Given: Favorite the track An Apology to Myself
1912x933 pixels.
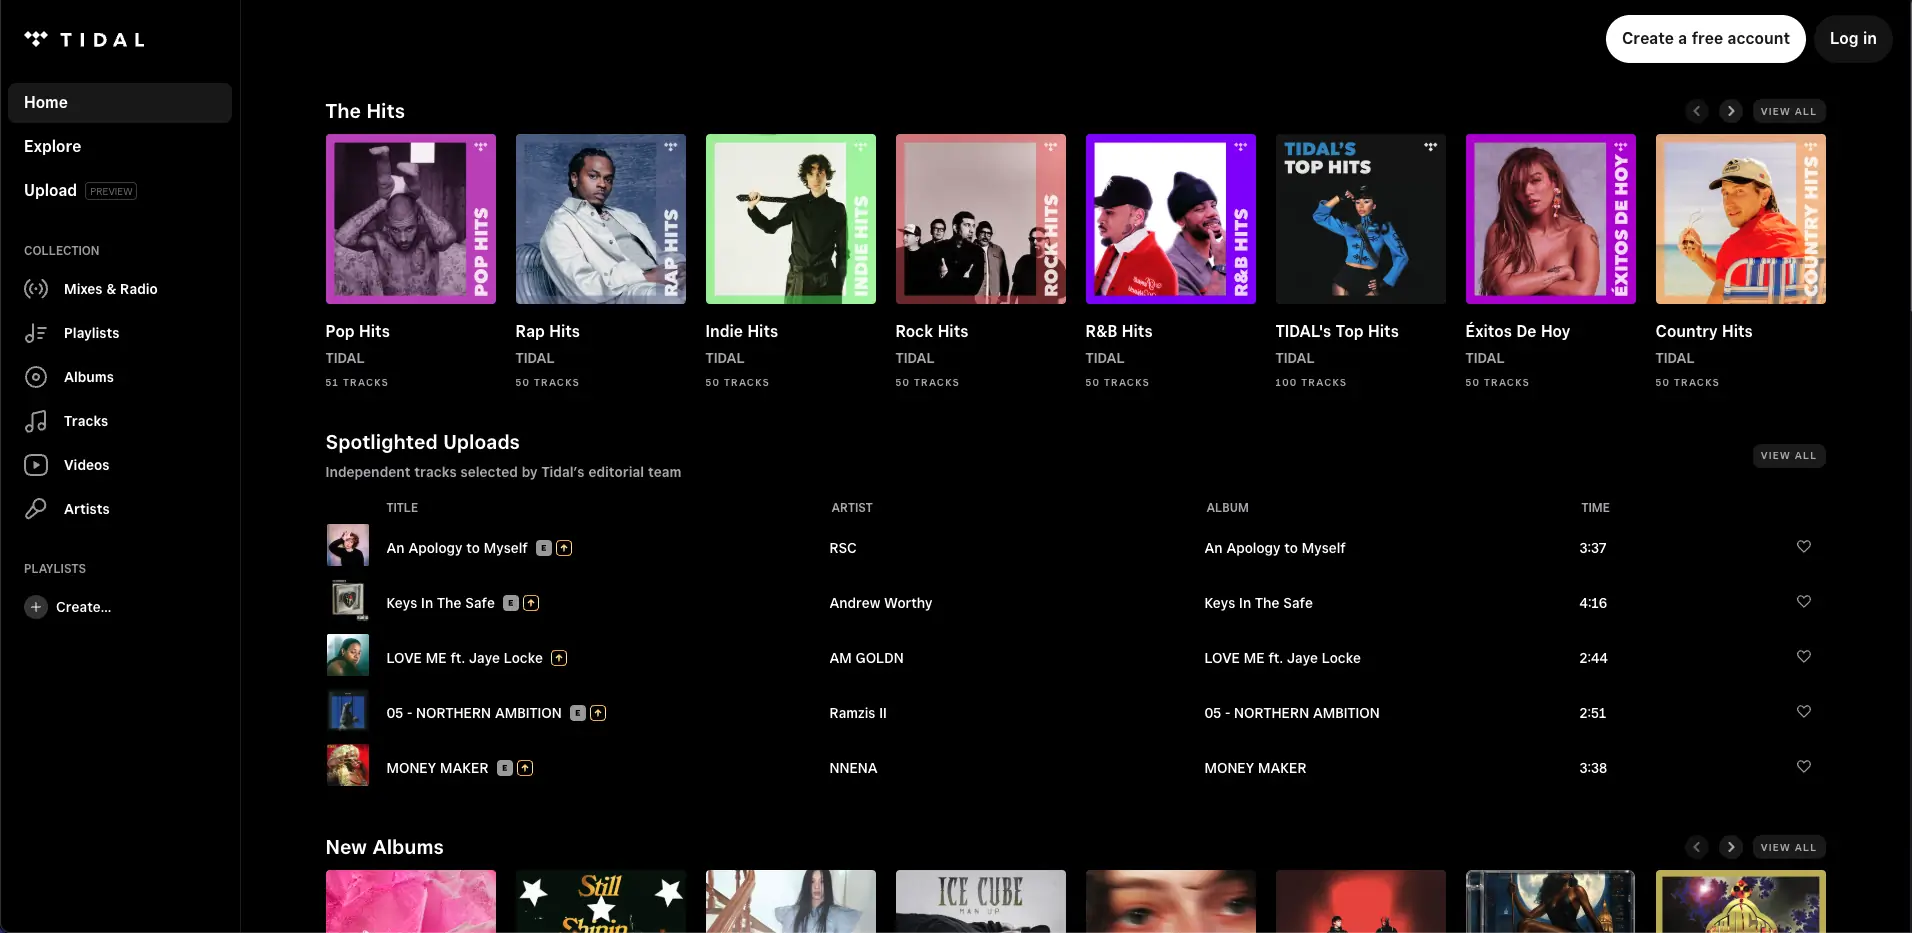Looking at the screenshot, I should click(x=1803, y=547).
